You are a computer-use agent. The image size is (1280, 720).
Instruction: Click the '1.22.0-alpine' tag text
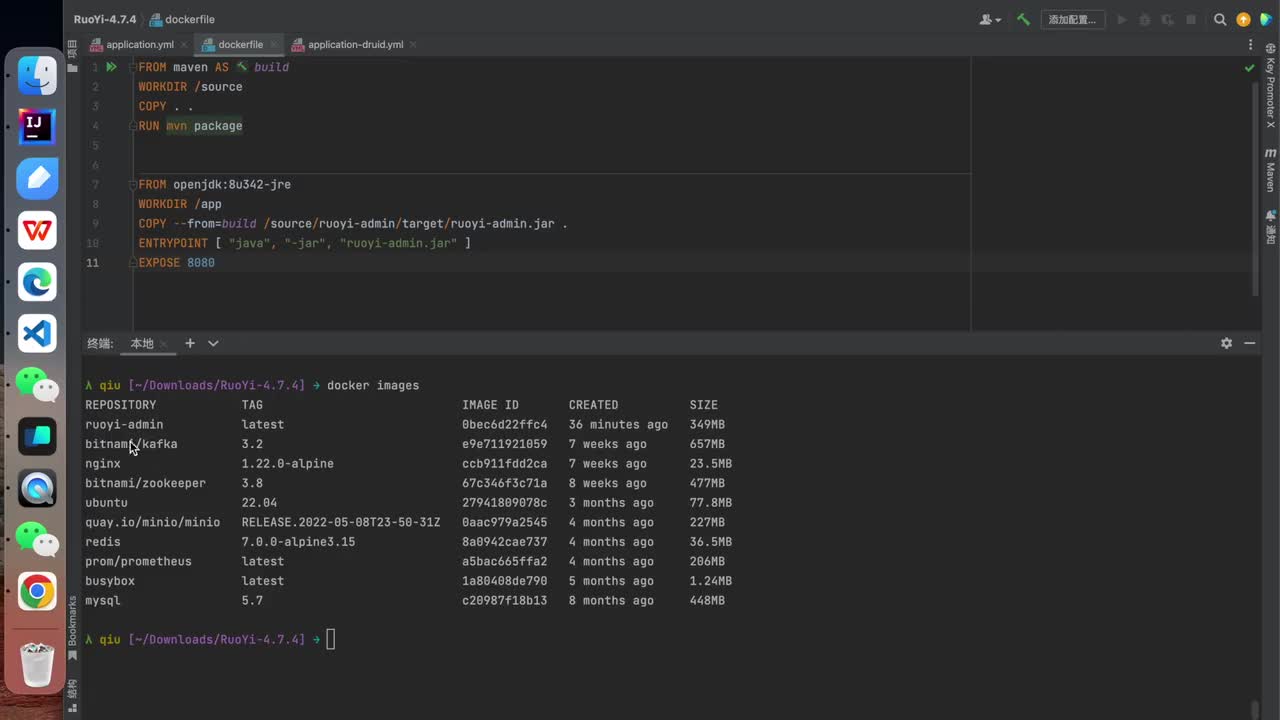(288, 464)
